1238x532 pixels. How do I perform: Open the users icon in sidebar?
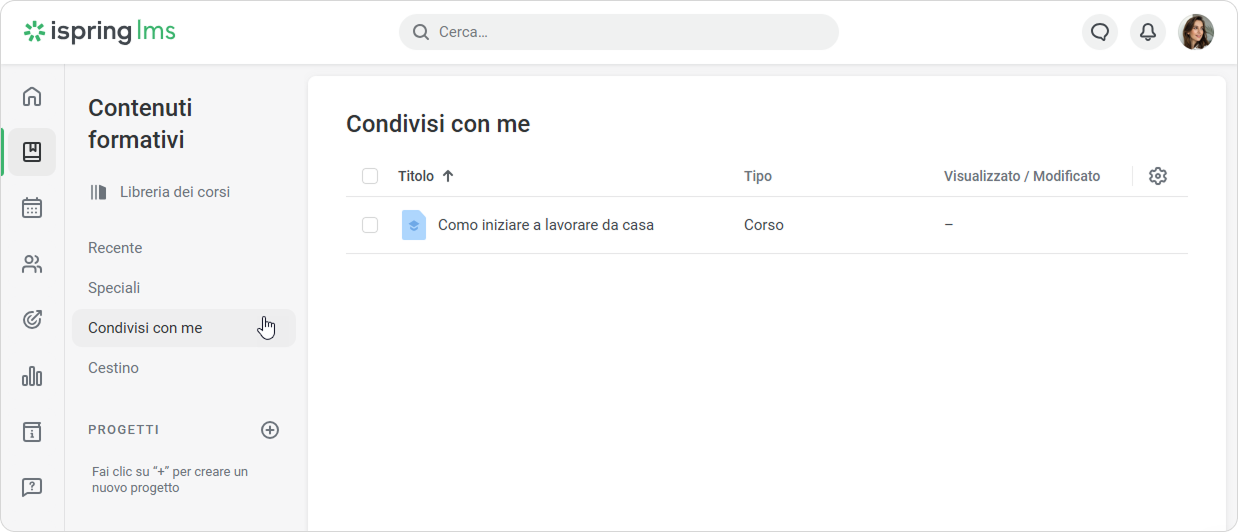32,264
